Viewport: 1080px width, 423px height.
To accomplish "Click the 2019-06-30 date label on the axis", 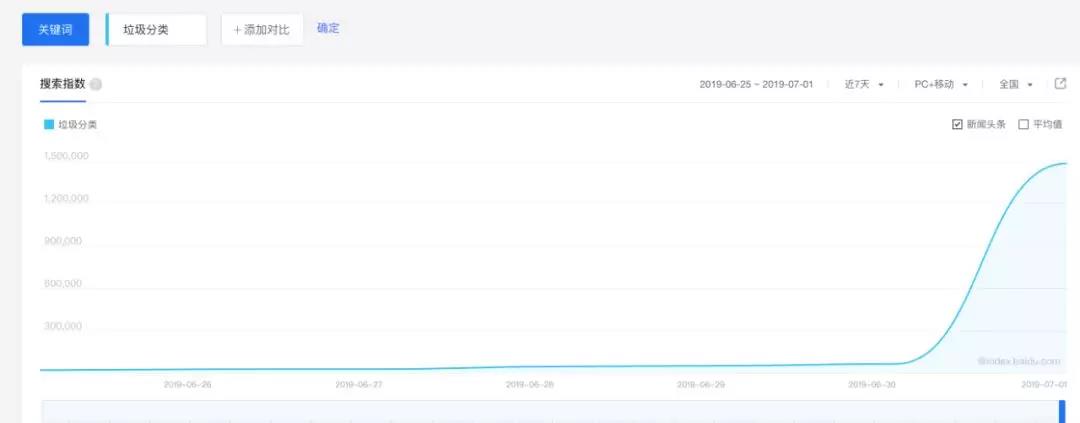I will click(x=872, y=384).
